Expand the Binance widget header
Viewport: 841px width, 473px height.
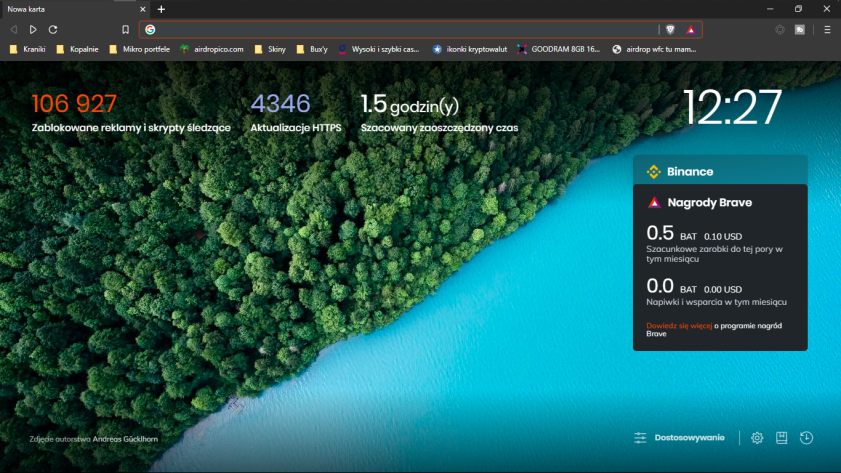click(720, 171)
